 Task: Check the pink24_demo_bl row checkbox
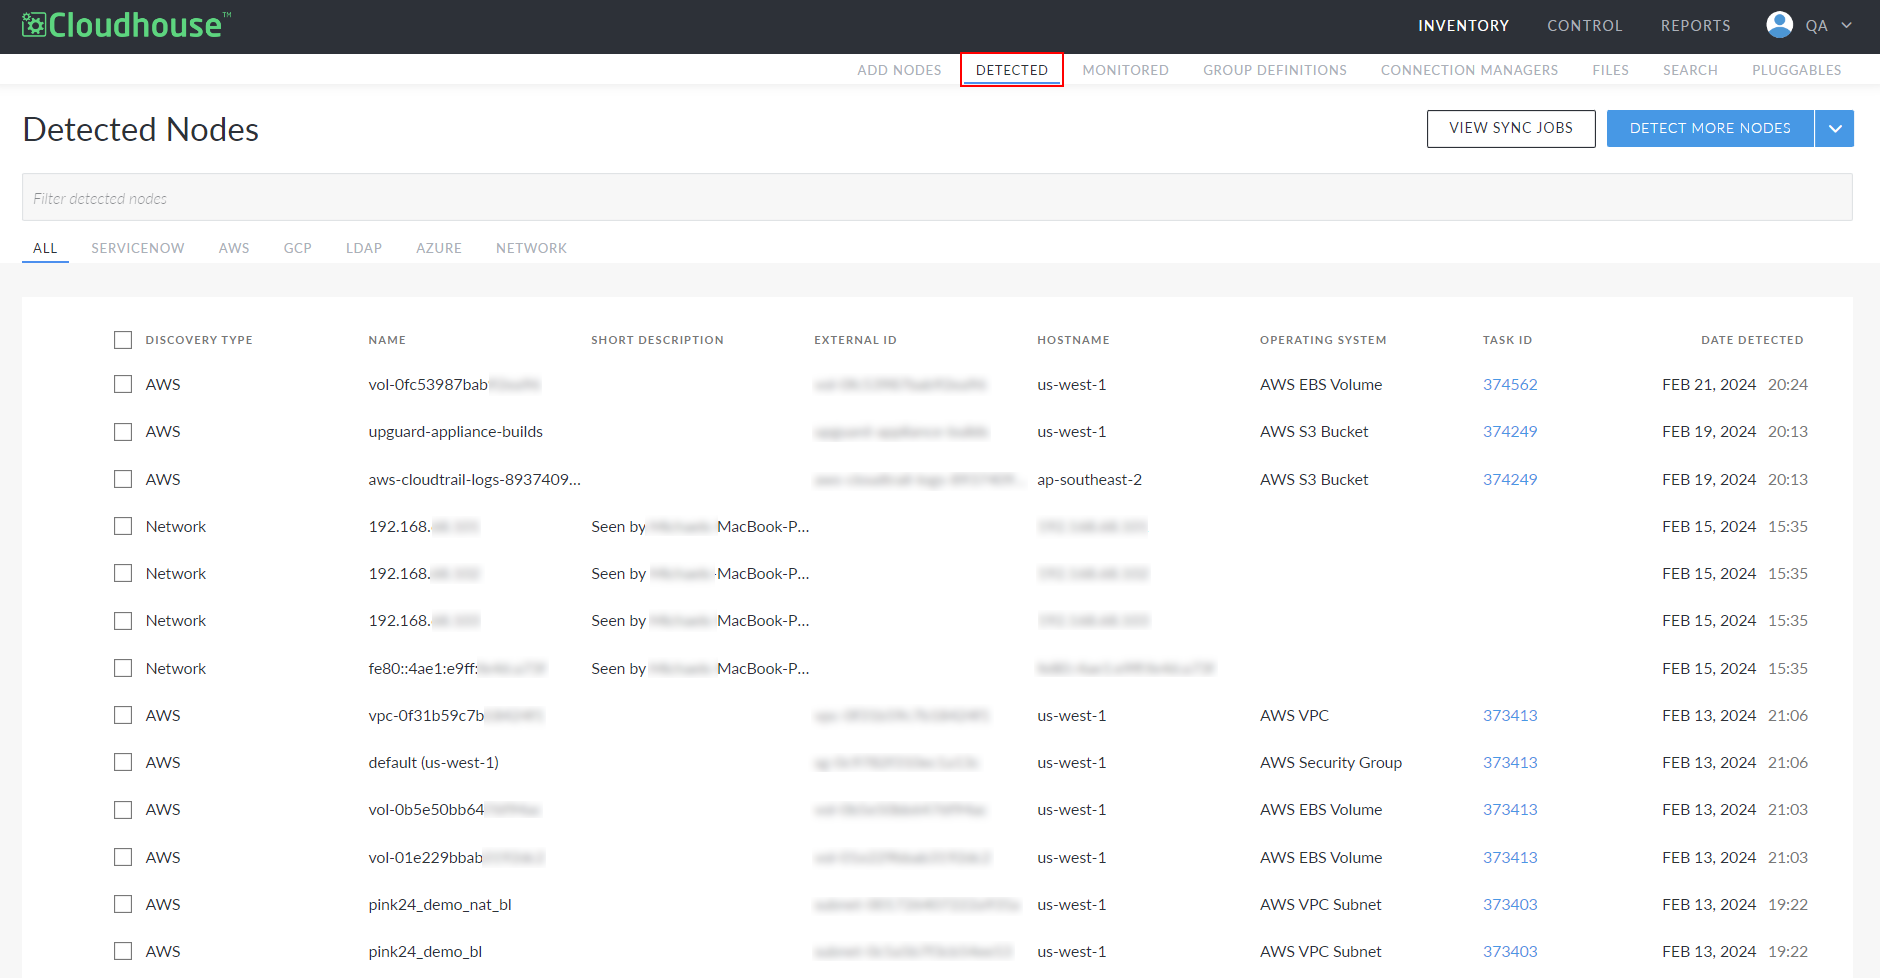[x=123, y=951]
